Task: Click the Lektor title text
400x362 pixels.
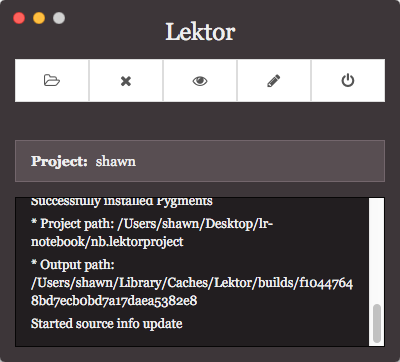Action: click(x=200, y=32)
